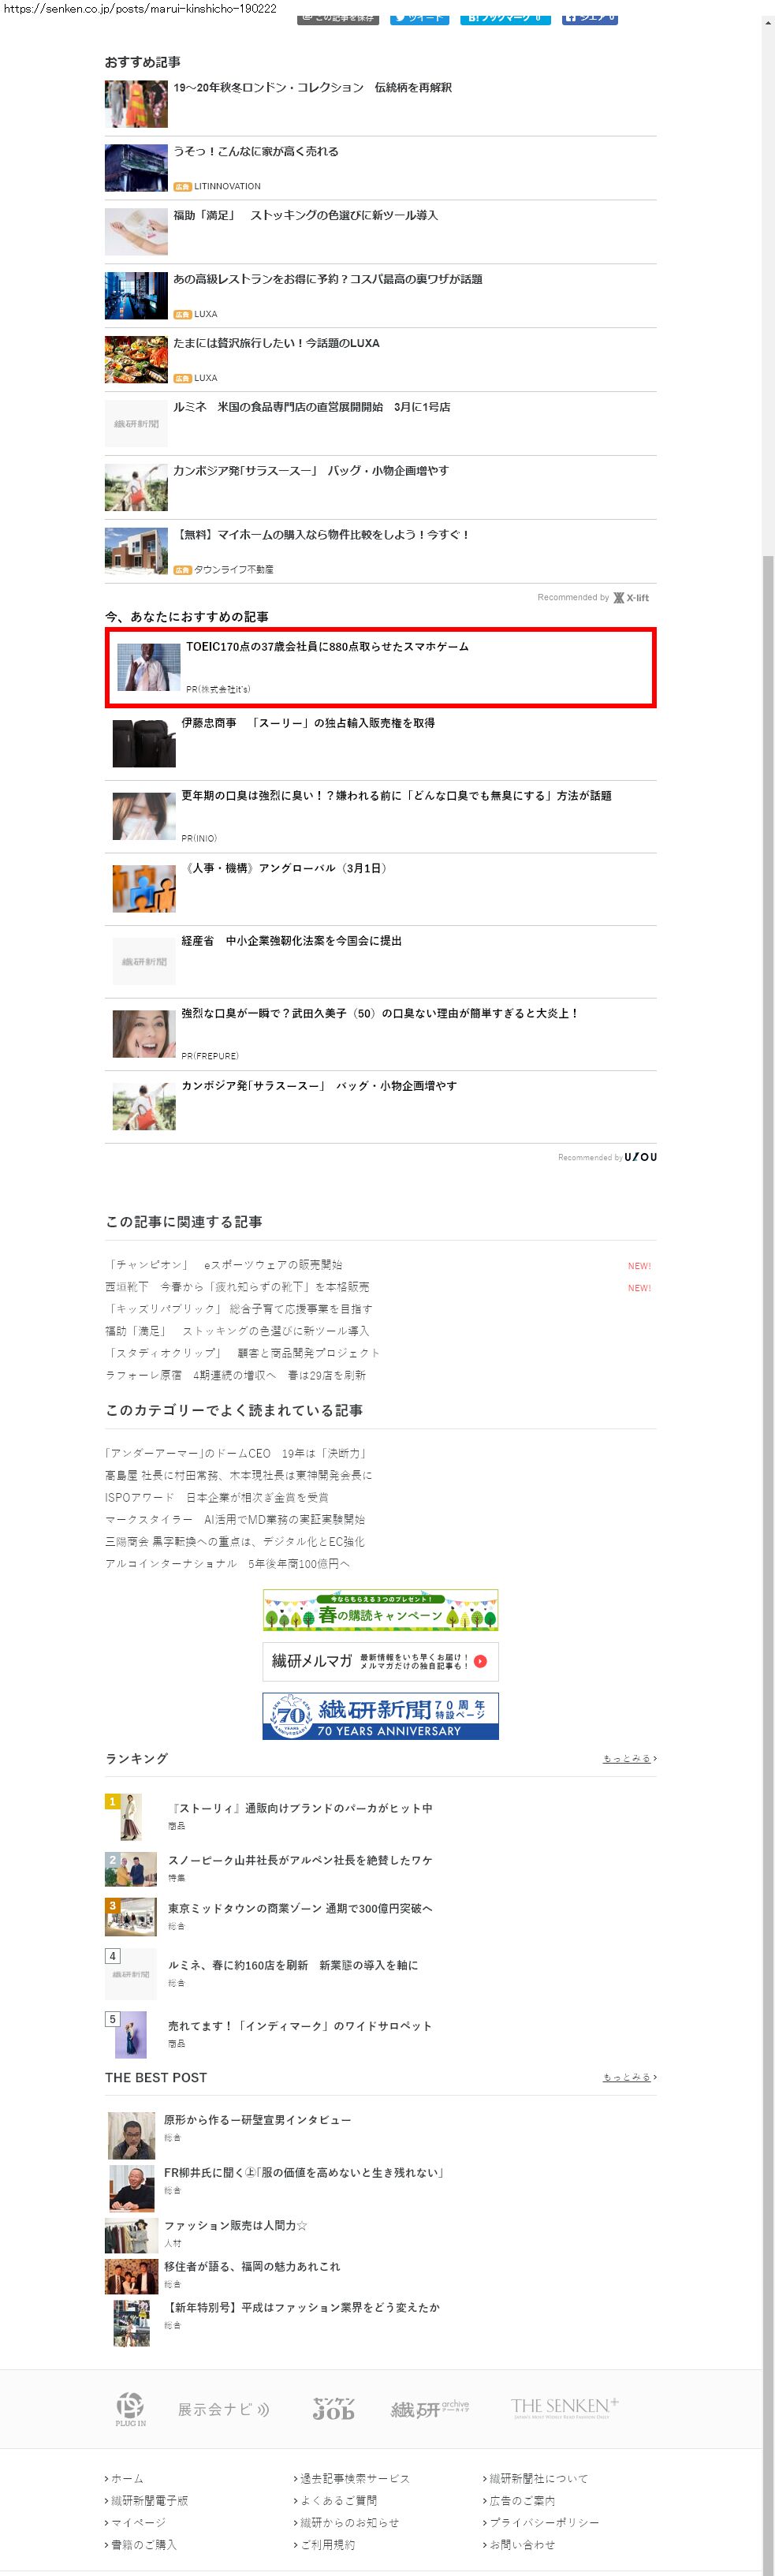Open THE SENKEN+ logo link
Viewport: 775px width, 2576px height.
[565, 2407]
